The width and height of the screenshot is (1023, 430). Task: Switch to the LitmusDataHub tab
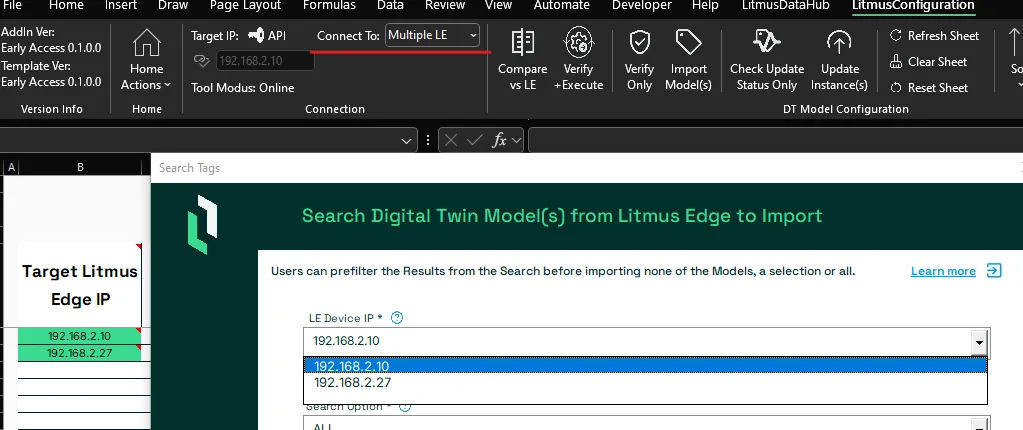click(785, 5)
